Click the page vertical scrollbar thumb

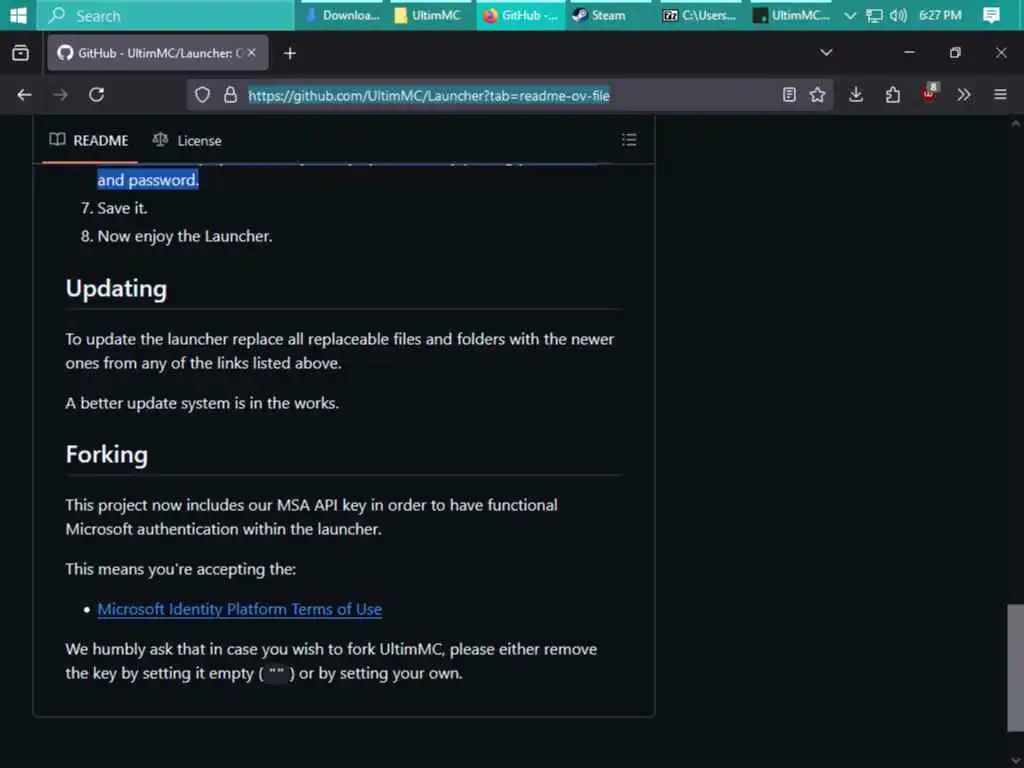[x=1015, y=668]
